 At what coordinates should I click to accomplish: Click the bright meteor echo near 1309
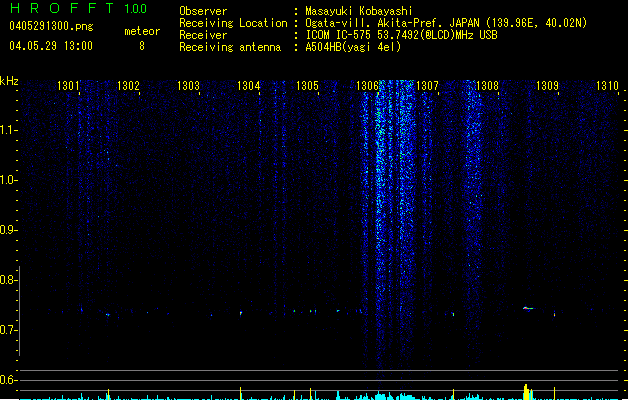tap(528, 308)
